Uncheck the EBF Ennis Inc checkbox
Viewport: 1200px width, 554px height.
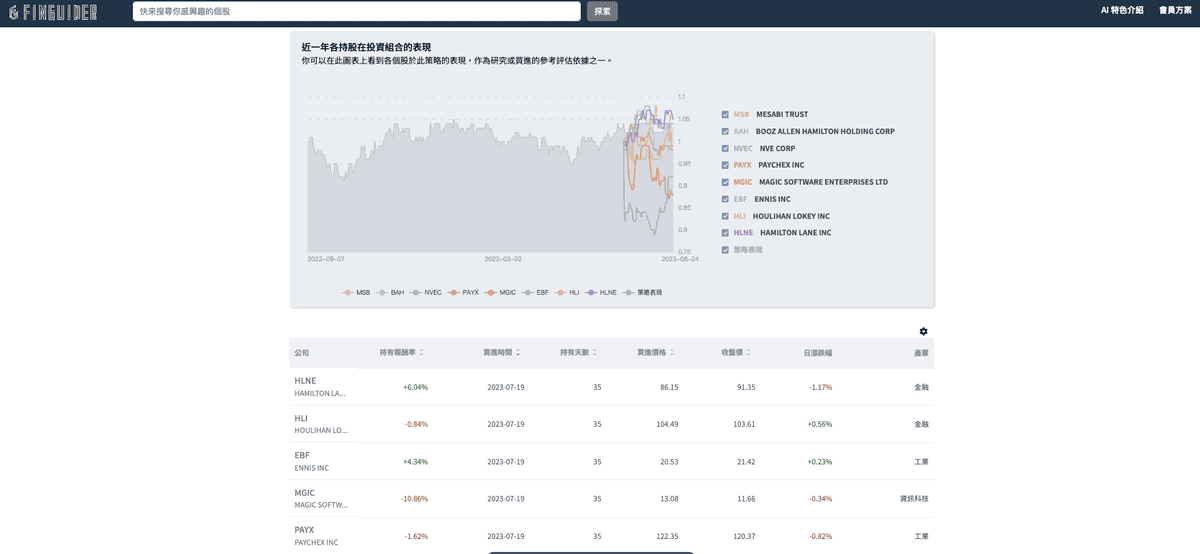pyautogui.click(x=725, y=199)
